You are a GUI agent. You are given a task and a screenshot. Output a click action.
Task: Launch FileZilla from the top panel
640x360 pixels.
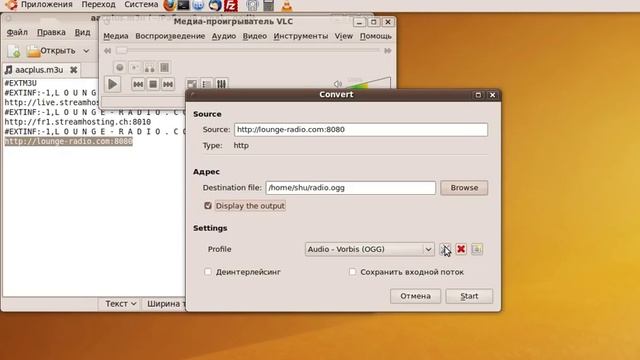(231, 5)
